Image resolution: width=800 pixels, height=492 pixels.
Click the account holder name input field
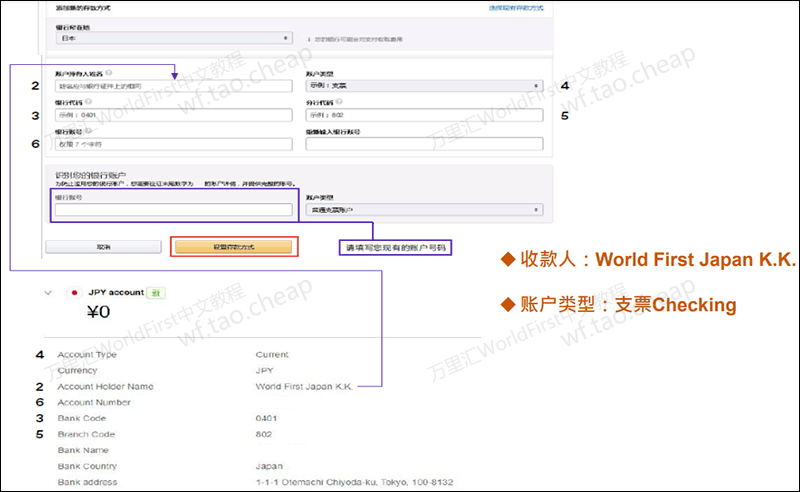click(x=173, y=86)
